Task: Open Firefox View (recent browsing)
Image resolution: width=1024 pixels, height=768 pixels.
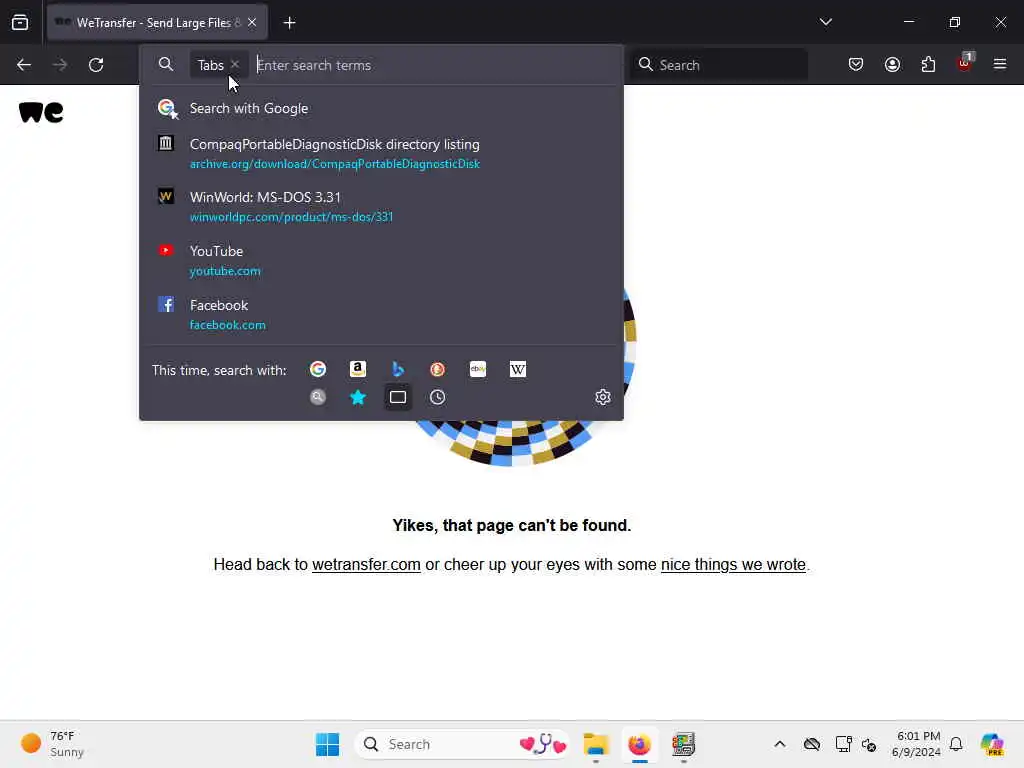Action: click(20, 22)
